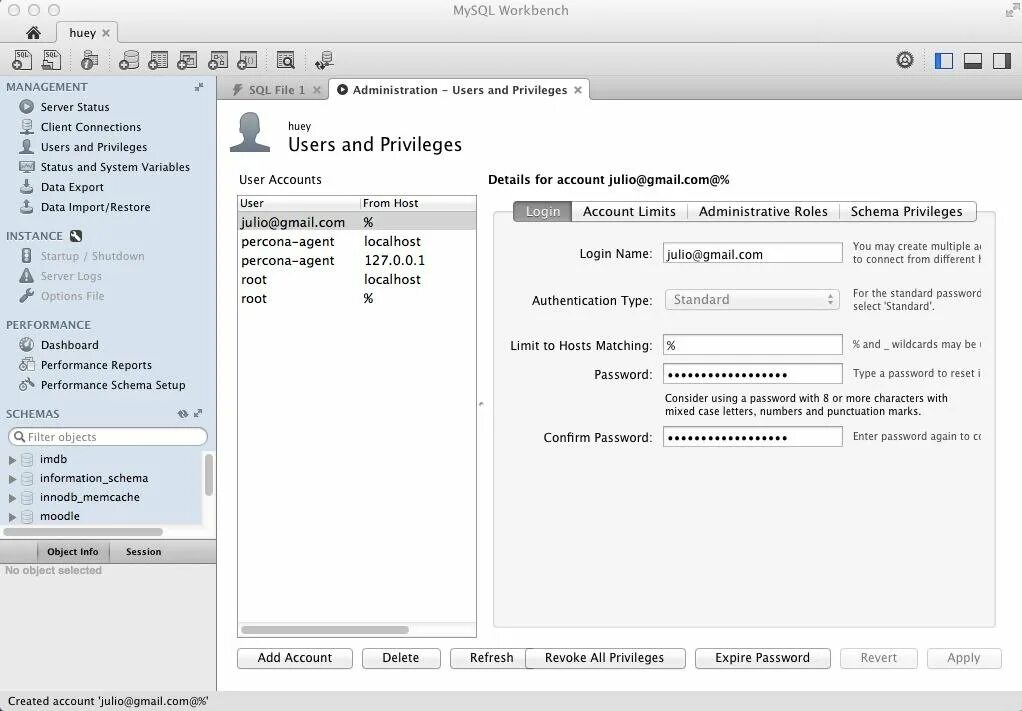Open the schema inspector info icon

click(89, 61)
